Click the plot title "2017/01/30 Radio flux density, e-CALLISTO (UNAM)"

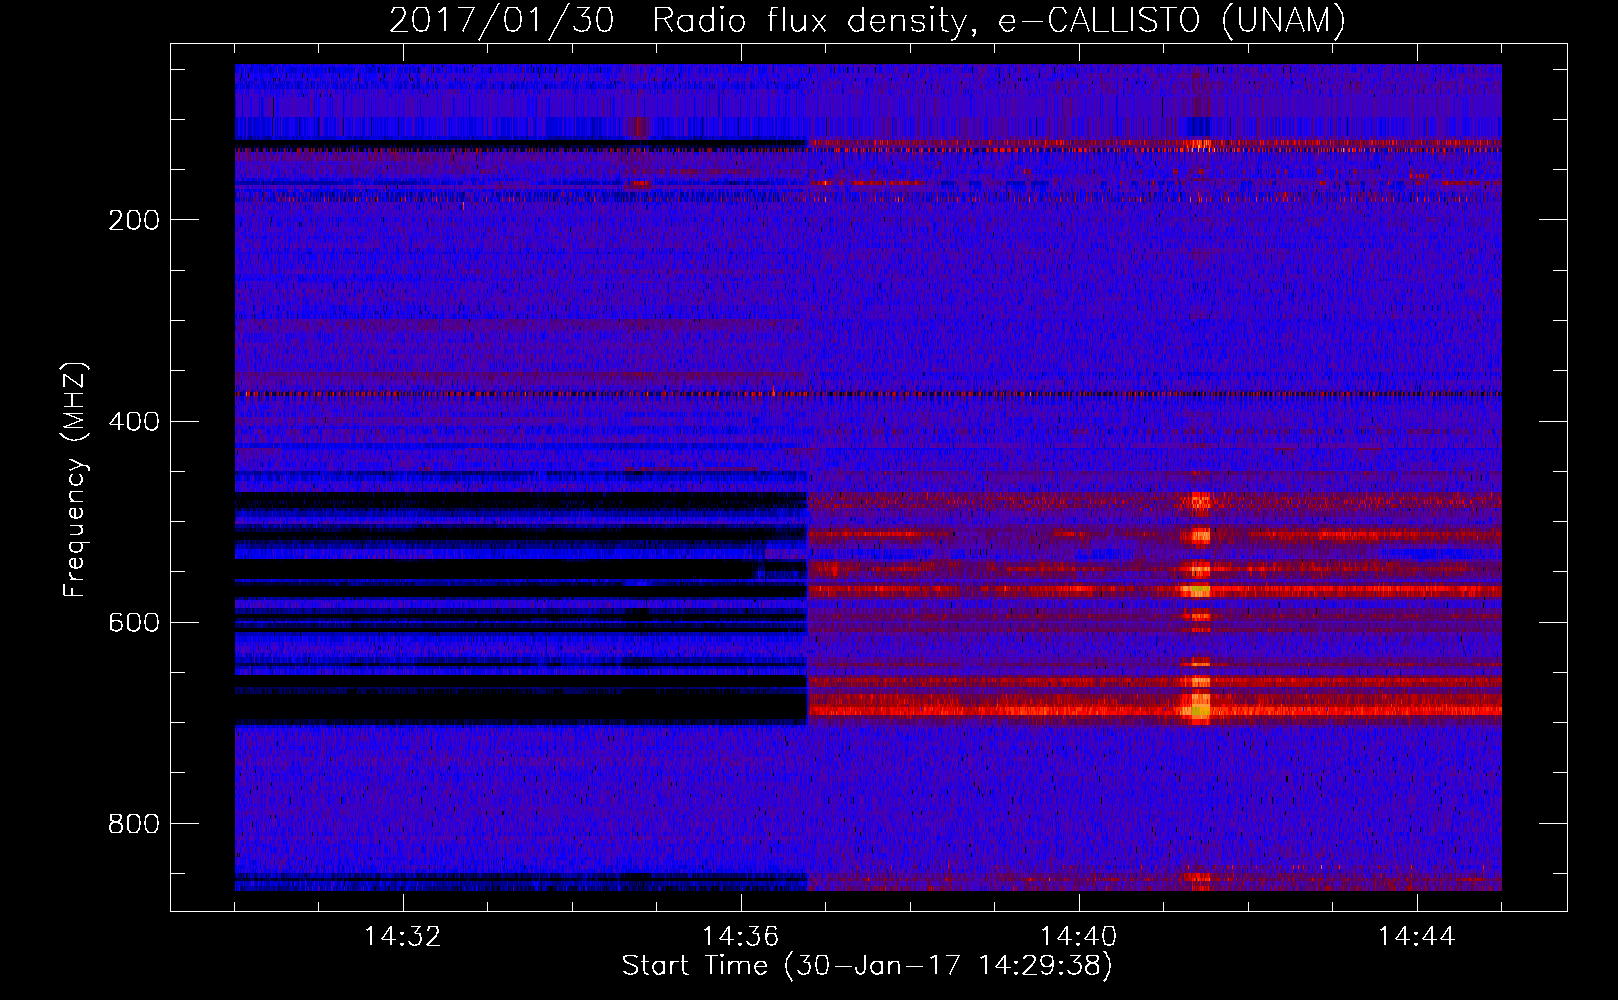coord(867,20)
